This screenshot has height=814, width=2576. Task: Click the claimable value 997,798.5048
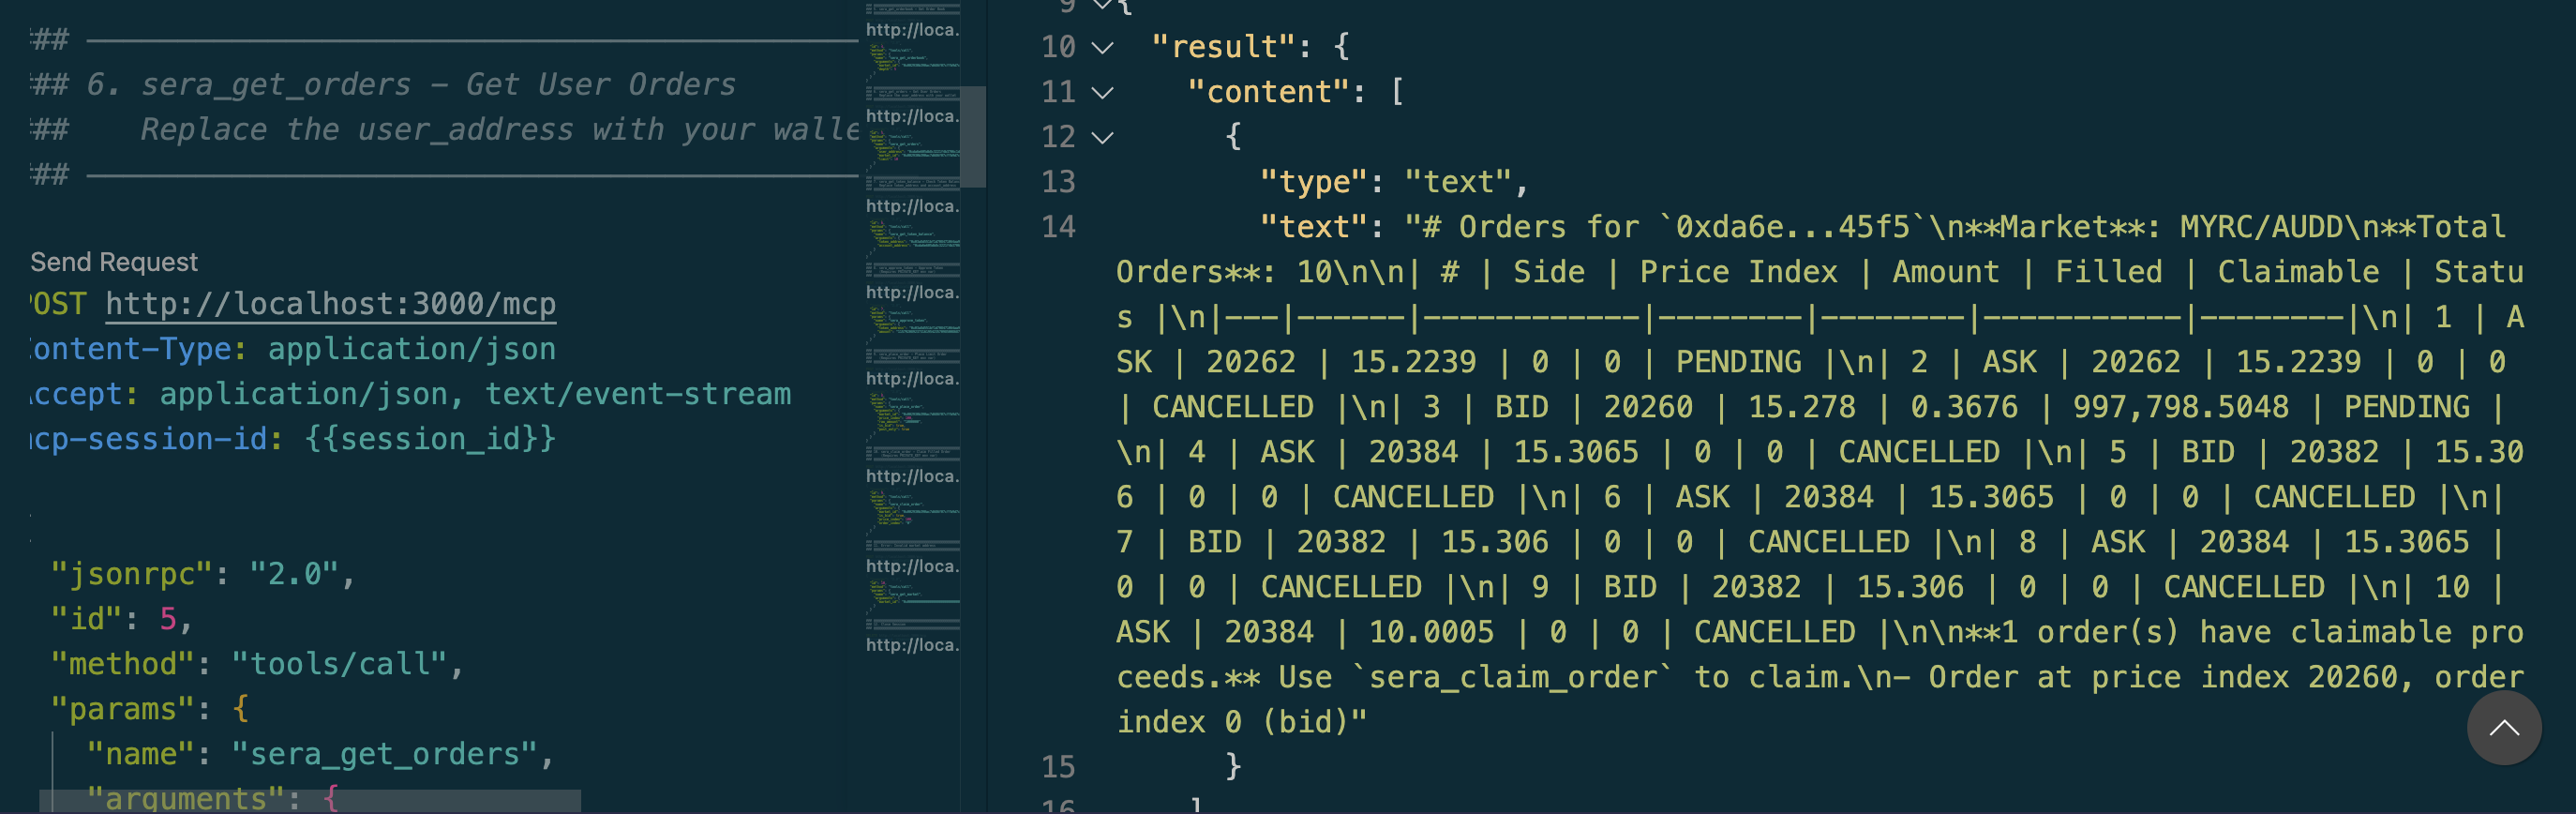point(2181,407)
